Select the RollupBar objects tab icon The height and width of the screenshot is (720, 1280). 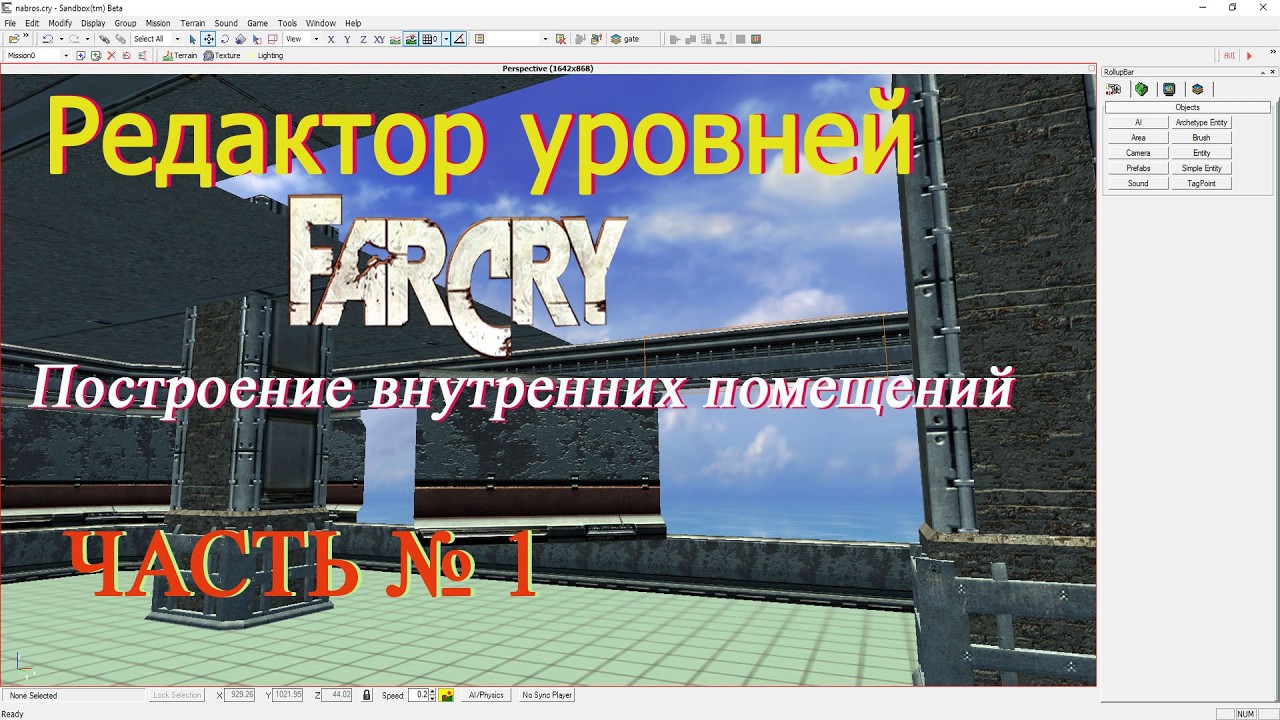click(1113, 89)
